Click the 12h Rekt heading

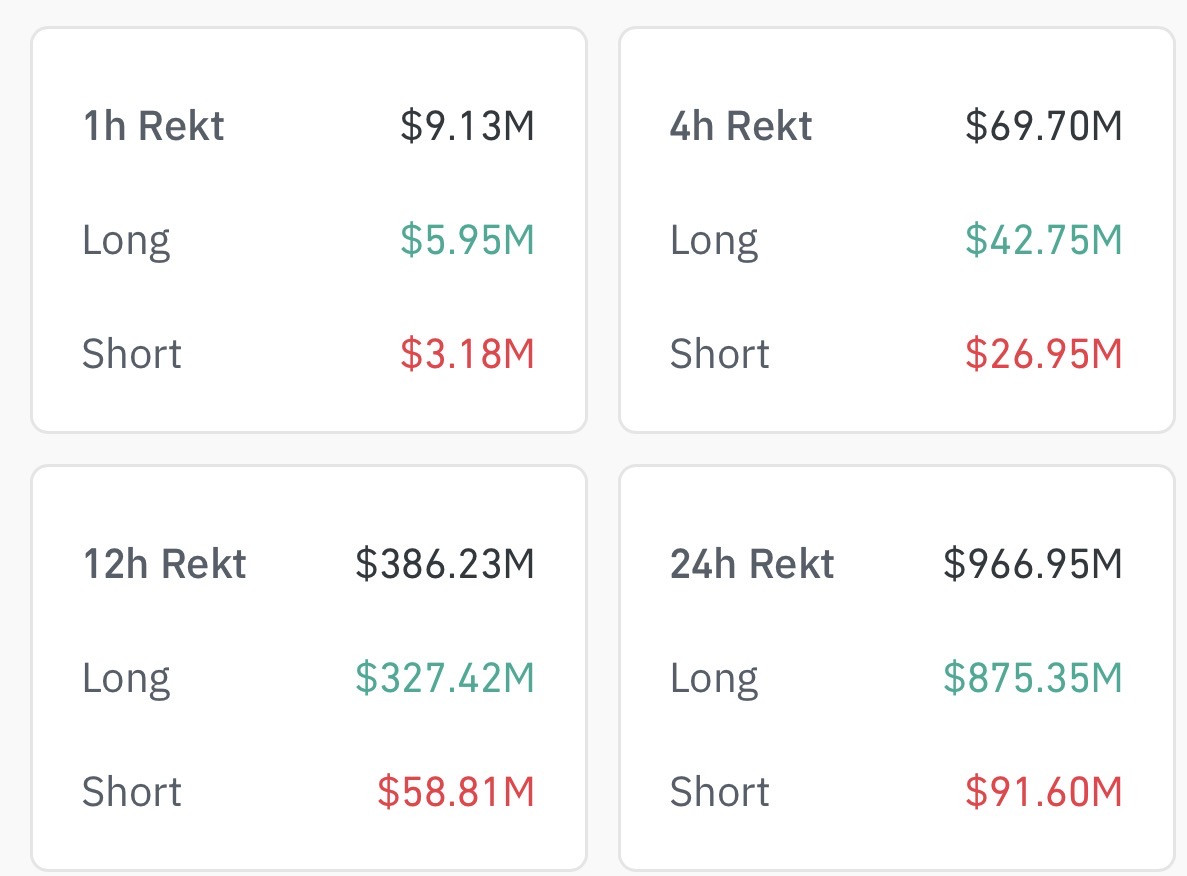pyautogui.click(x=164, y=565)
